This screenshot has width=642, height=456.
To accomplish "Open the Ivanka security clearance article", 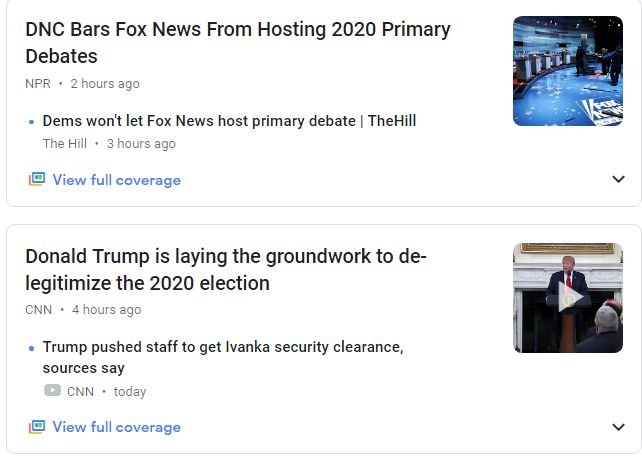I will 222,357.
